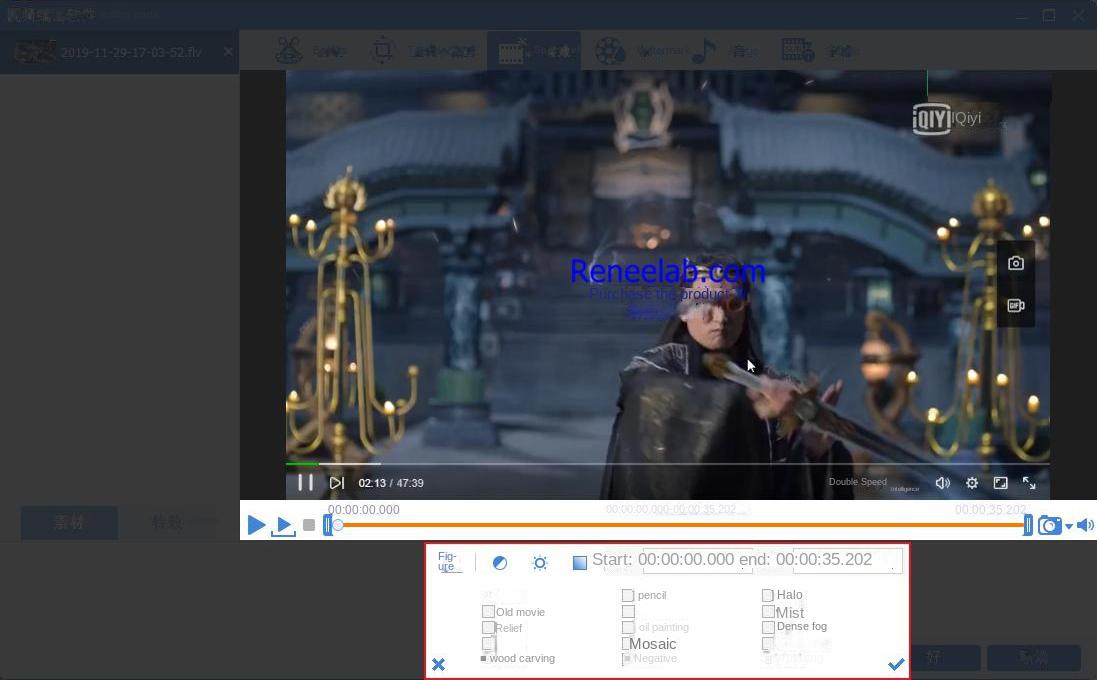Pause the video playback
The height and width of the screenshot is (680, 1097).
coord(307,482)
